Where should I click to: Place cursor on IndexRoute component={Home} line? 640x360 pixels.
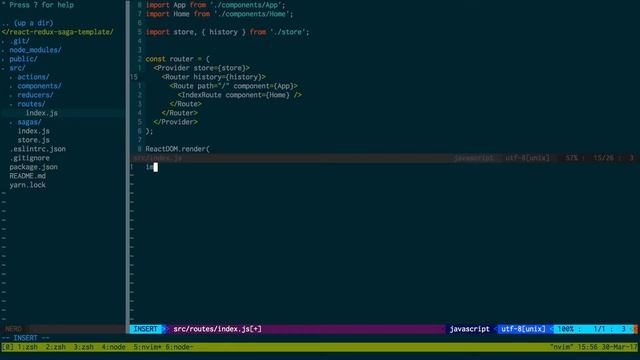point(240,95)
